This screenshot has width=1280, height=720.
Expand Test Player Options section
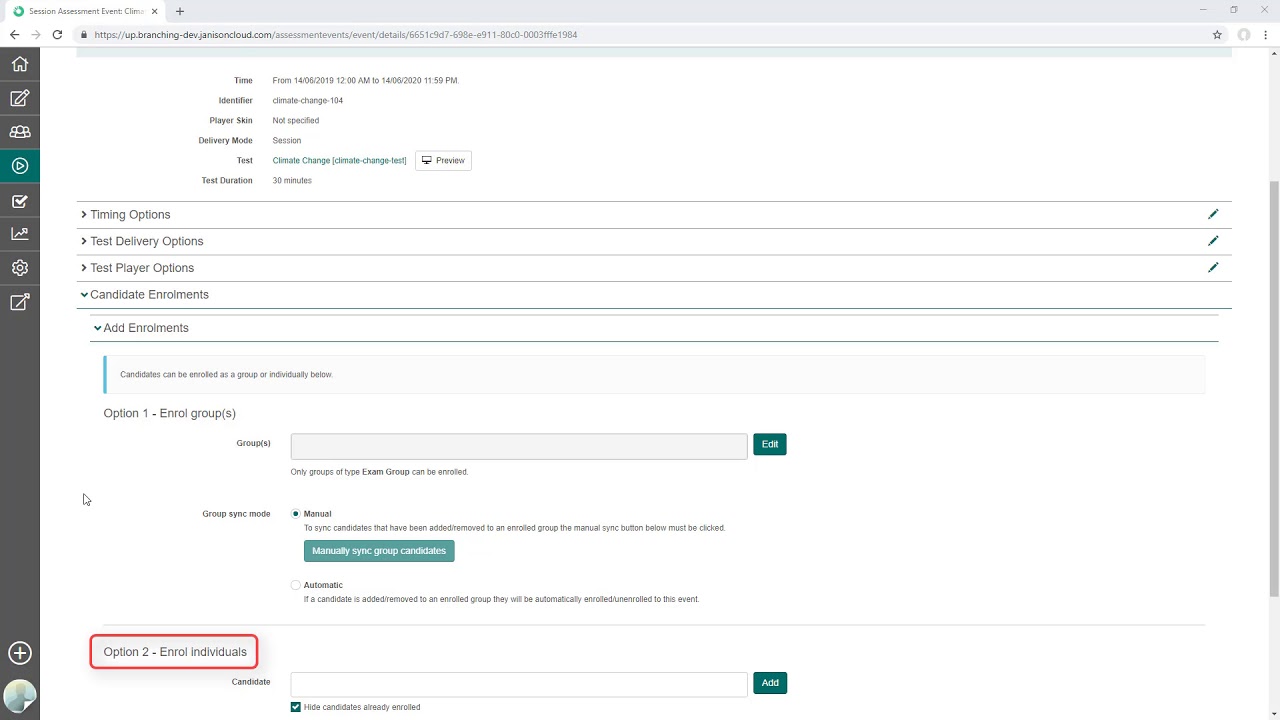click(x=138, y=268)
